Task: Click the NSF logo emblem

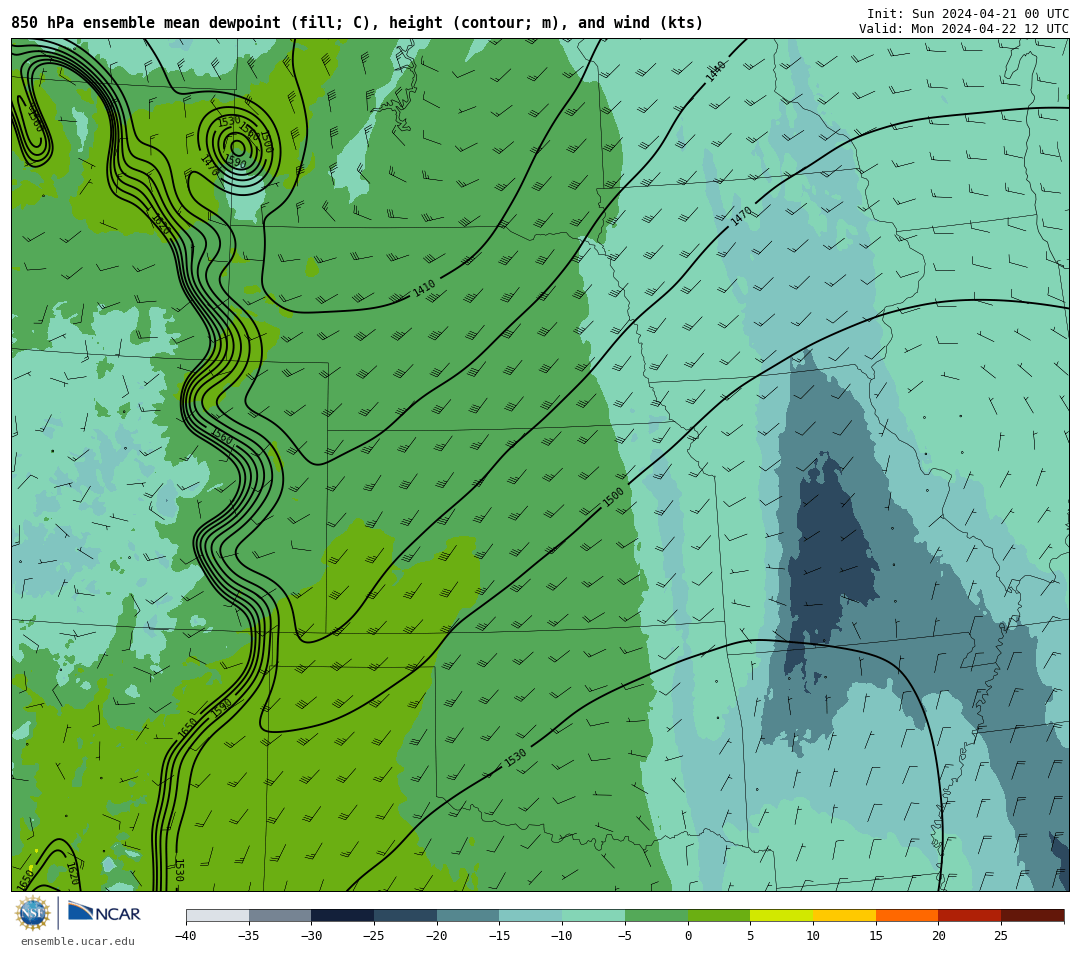Action: click(33, 913)
